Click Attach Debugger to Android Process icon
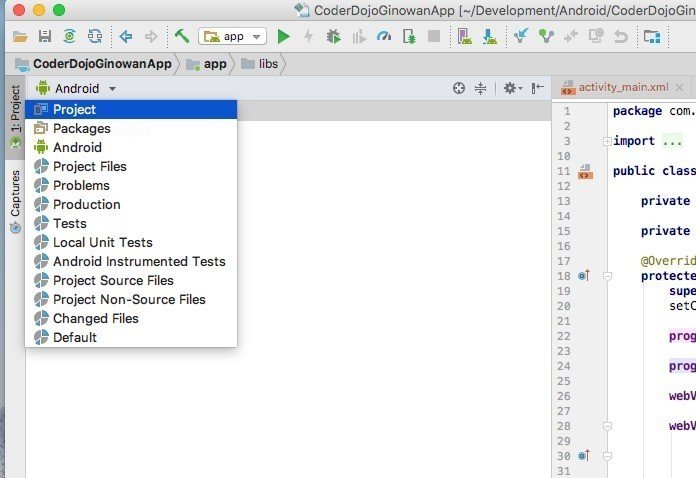The height and width of the screenshot is (478, 696). point(409,36)
